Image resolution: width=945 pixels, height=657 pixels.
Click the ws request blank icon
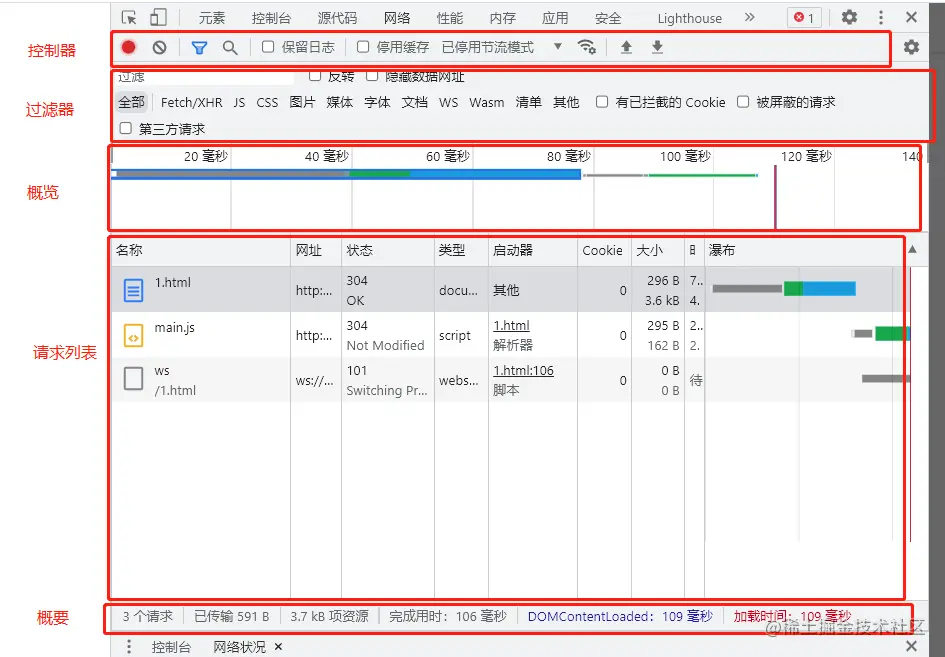133,379
